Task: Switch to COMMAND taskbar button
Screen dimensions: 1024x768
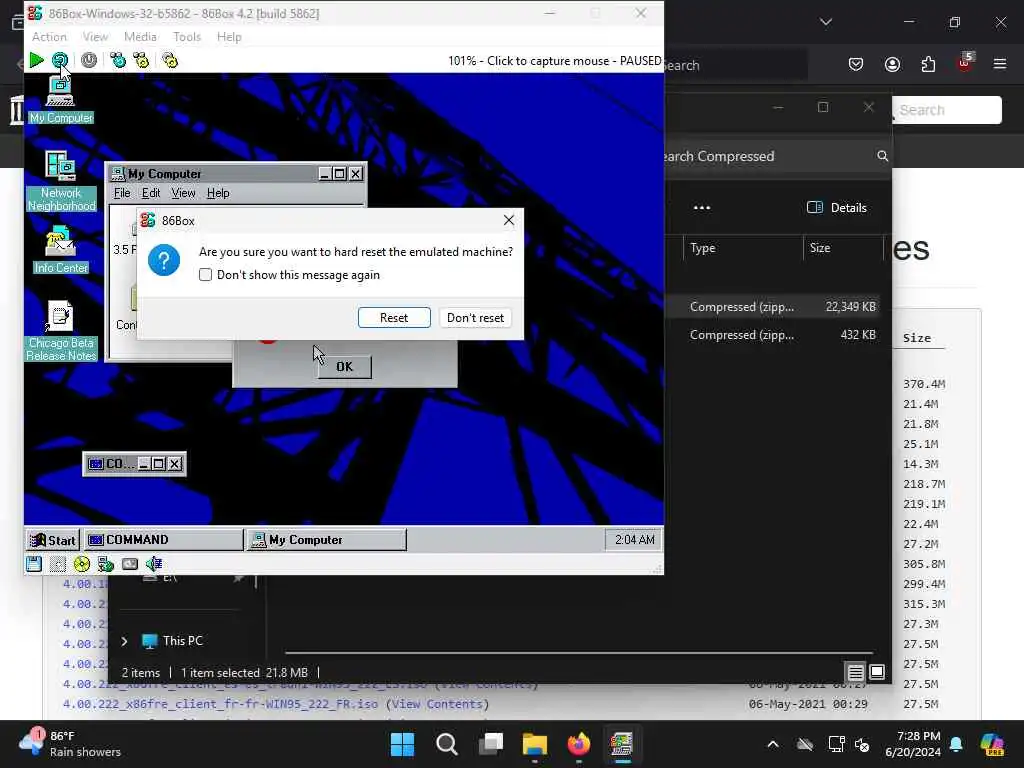Action: pyautogui.click(x=163, y=540)
